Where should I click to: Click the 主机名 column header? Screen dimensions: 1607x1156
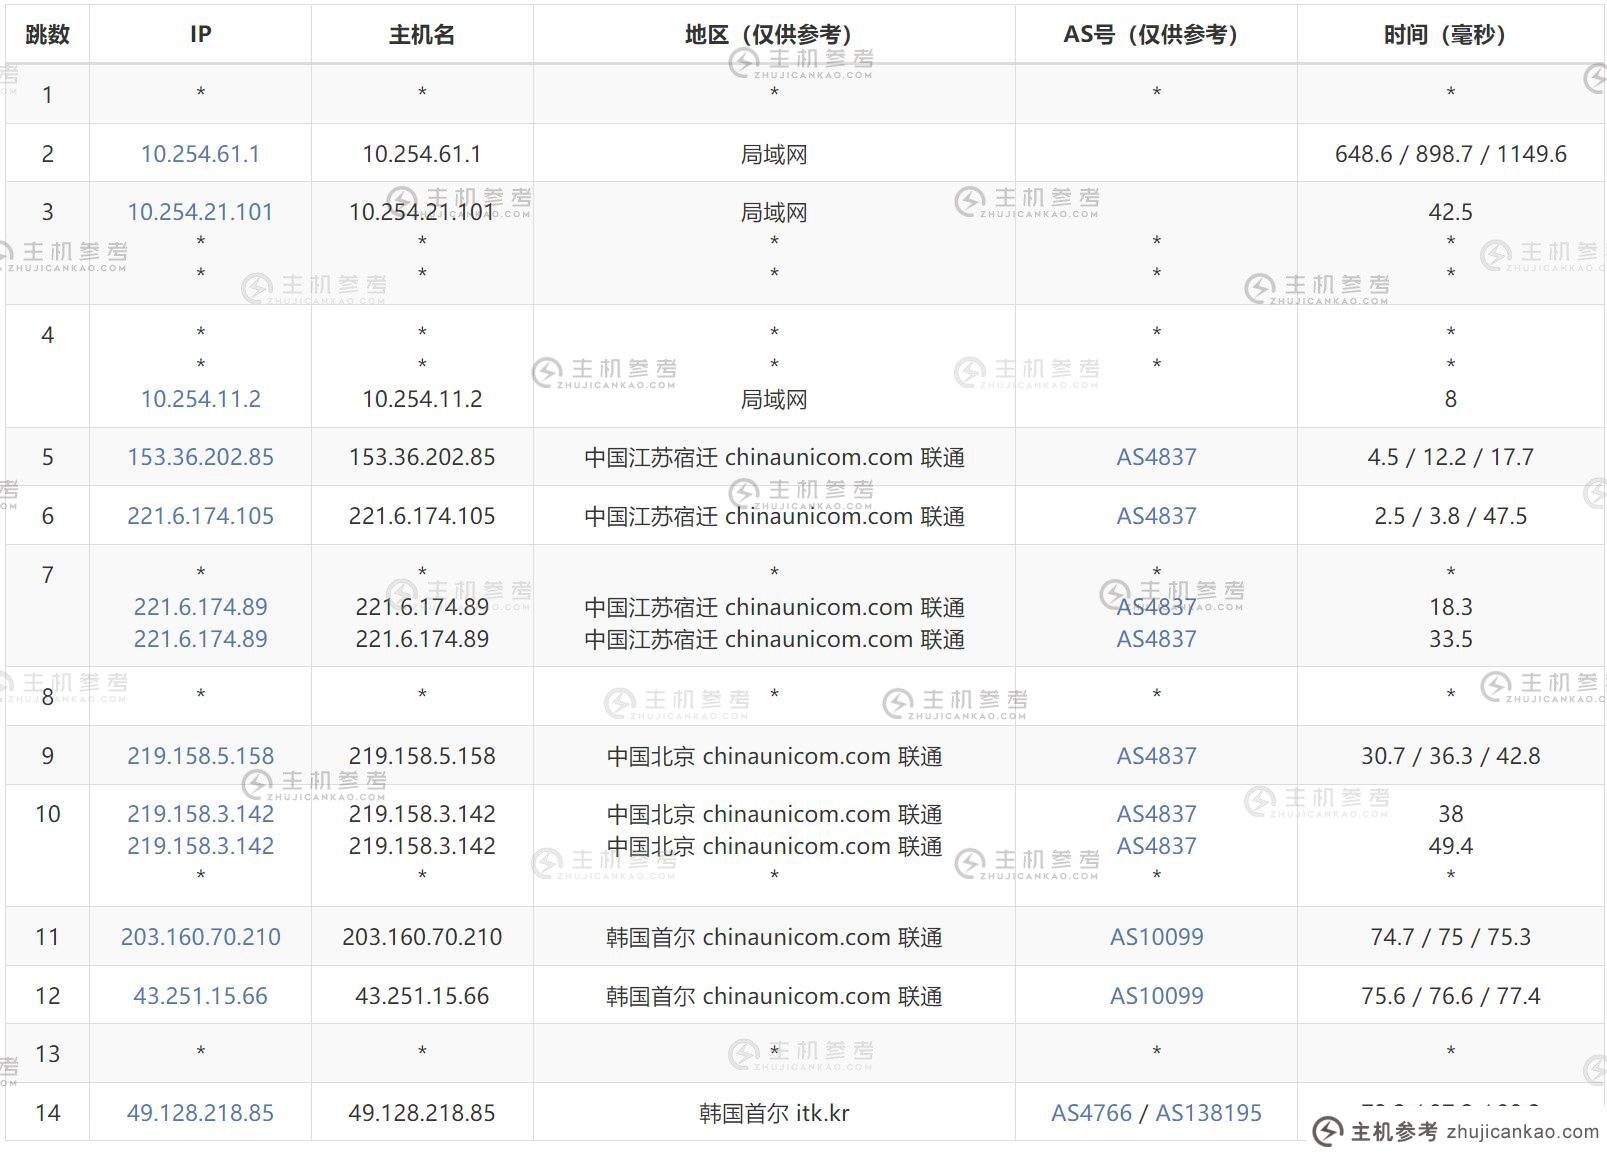422,35
